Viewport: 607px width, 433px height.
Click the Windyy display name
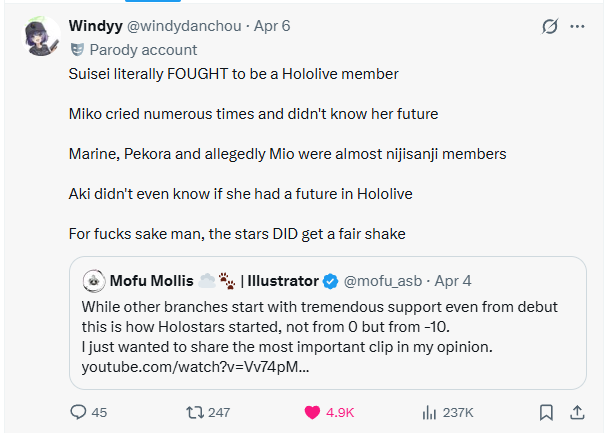96,26
